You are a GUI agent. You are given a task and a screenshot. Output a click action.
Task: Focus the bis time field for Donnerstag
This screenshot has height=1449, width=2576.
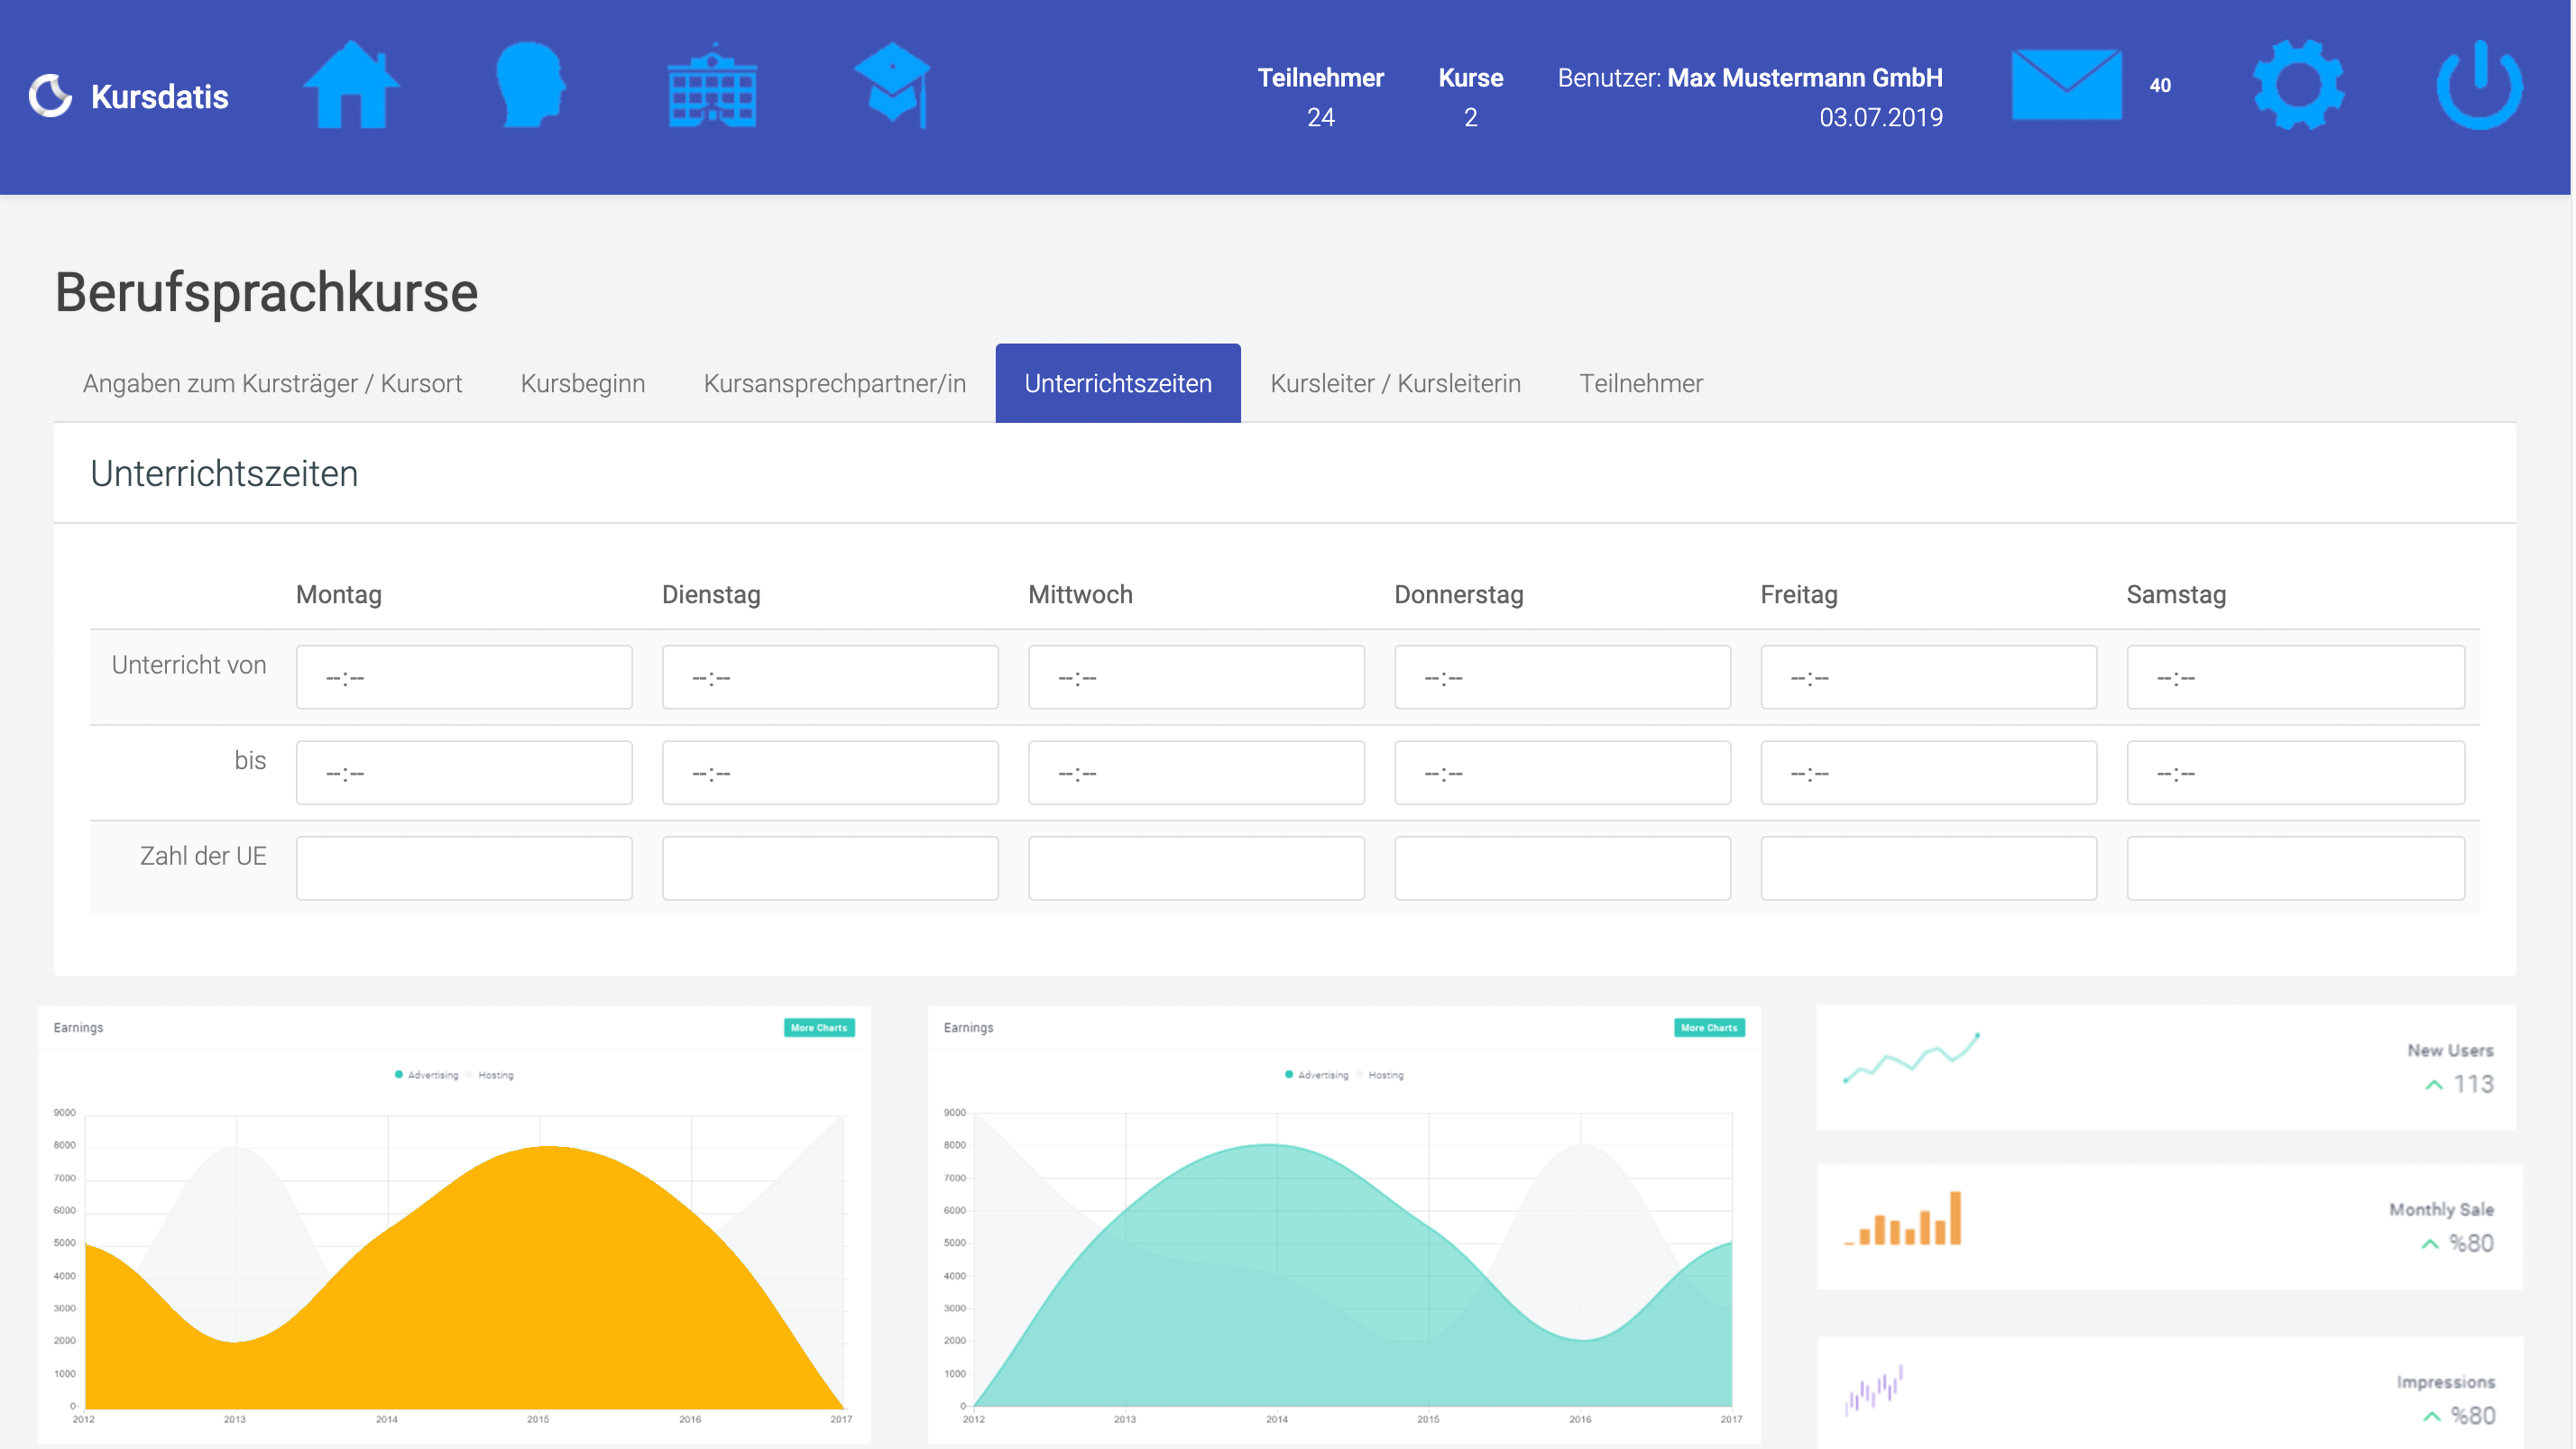point(1562,772)
